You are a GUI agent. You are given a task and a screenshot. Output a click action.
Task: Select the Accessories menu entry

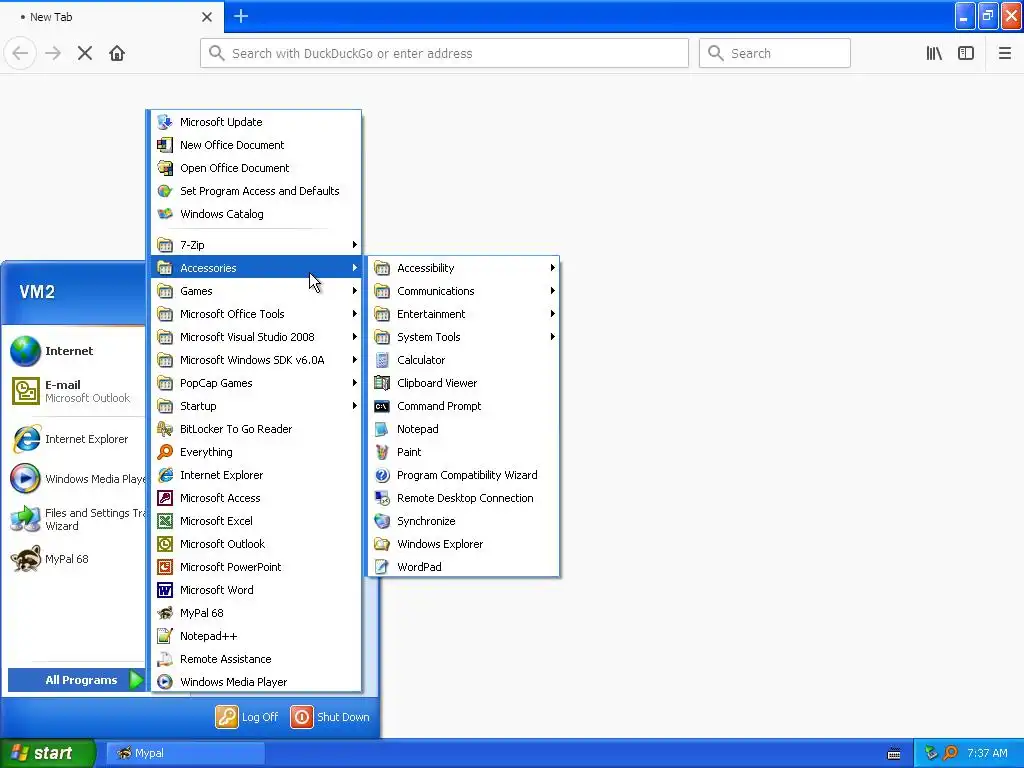coord(256,268)
